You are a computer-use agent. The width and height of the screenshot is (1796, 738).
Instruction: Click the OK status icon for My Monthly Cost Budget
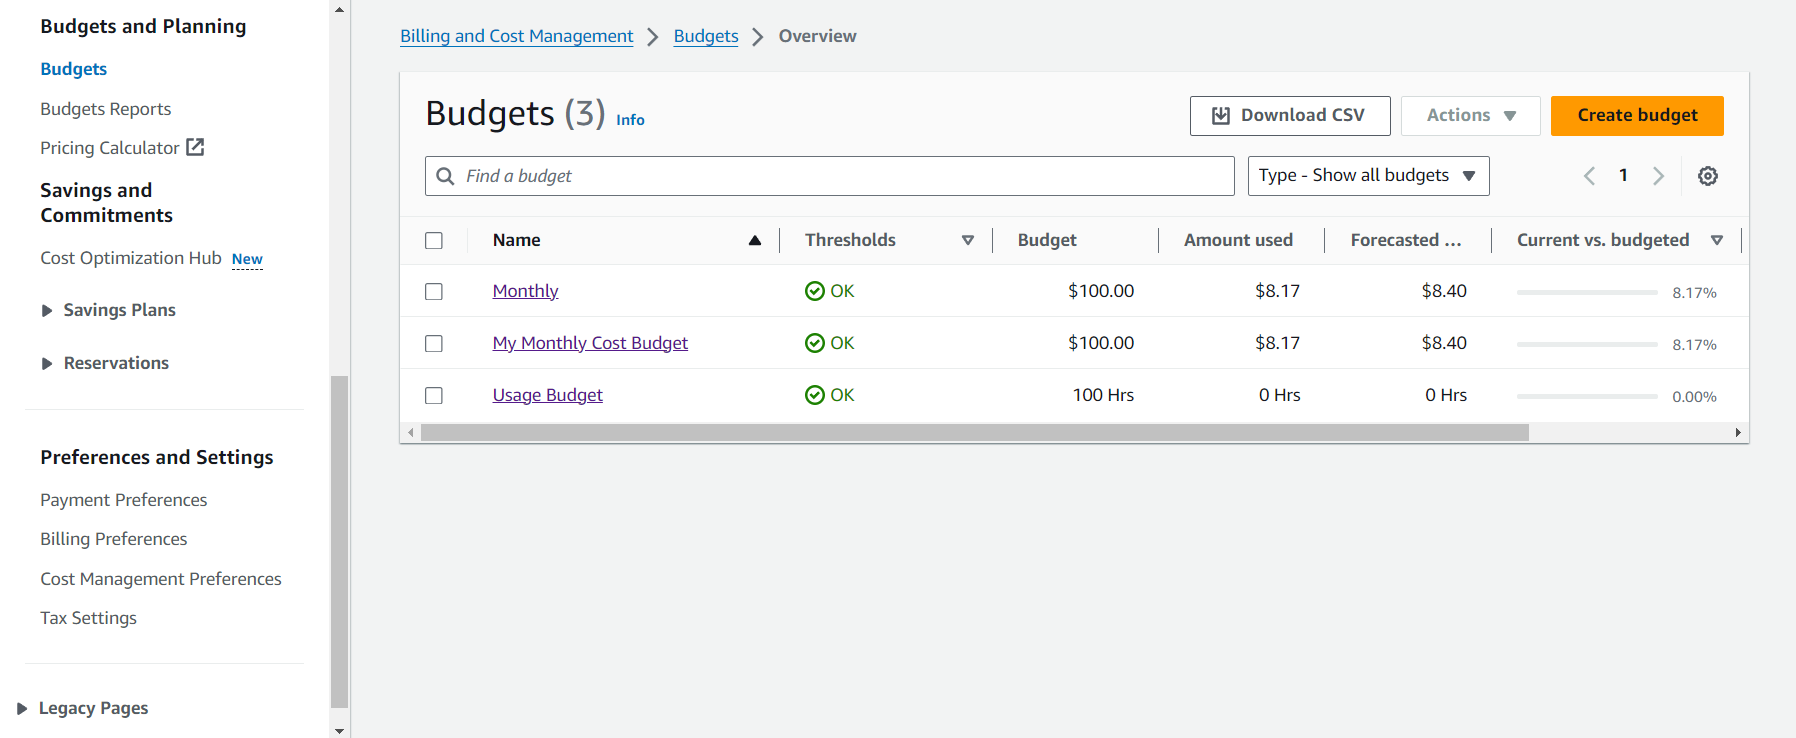pos(815,343)
